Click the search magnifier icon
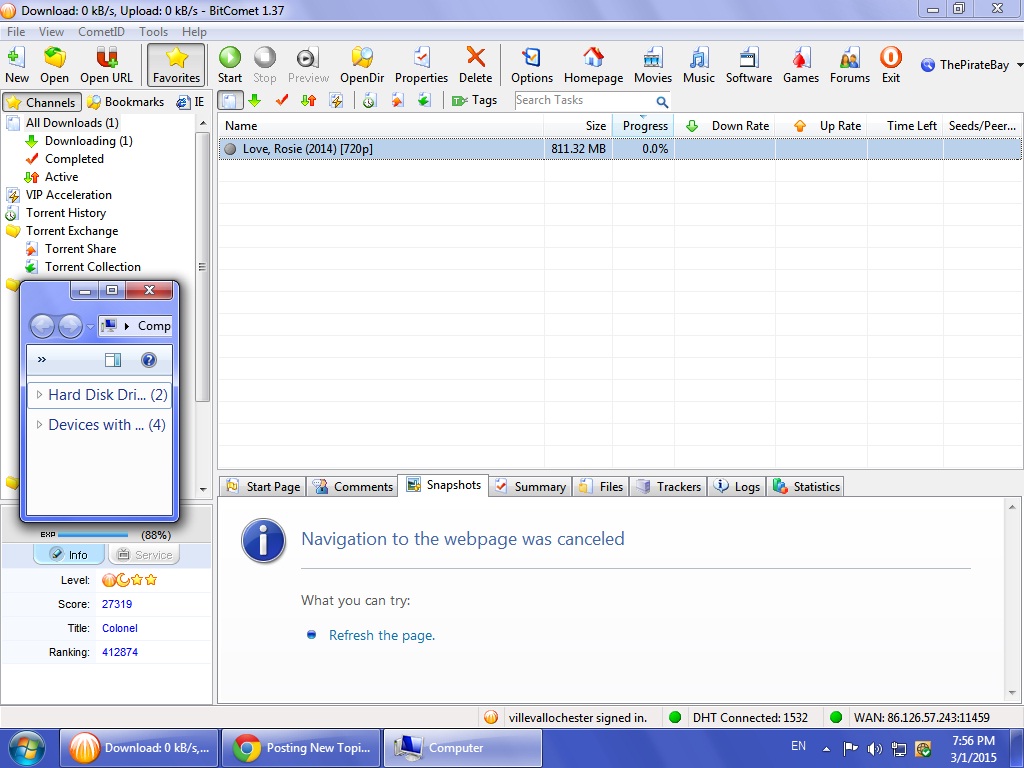1024x768 pixels. click(x=662, y=101)
